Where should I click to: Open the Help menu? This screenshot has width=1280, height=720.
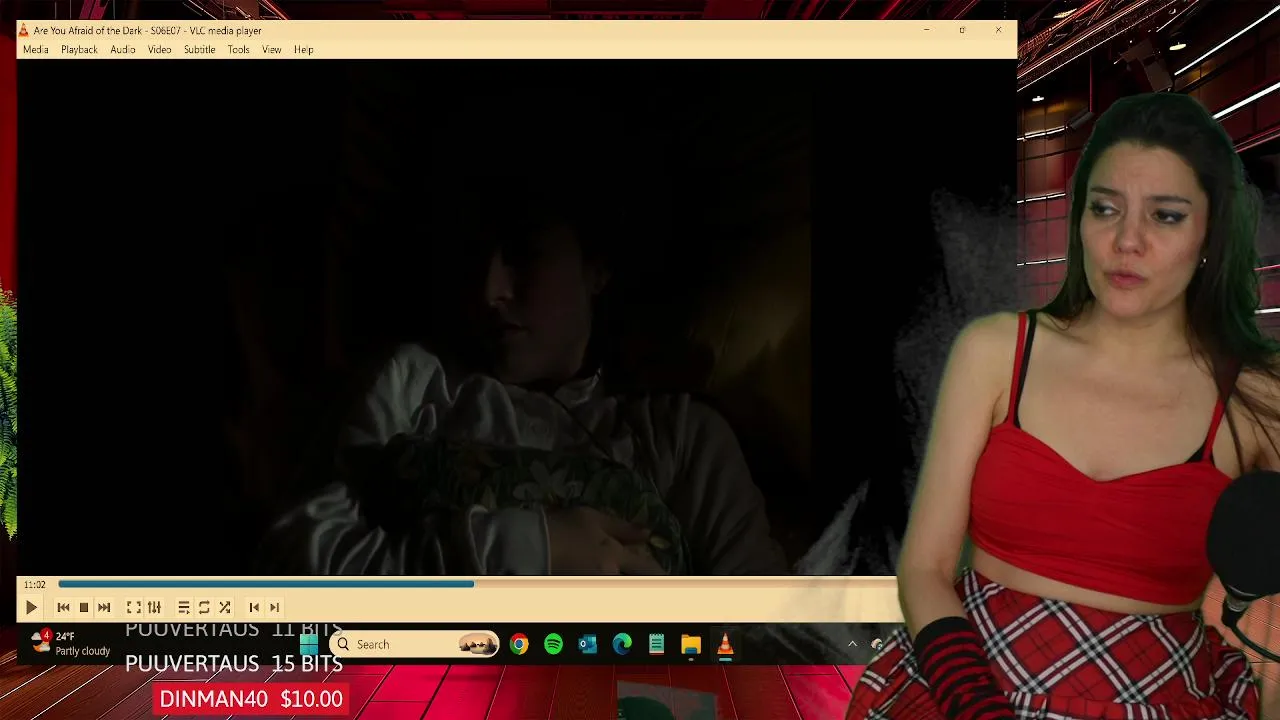point(303,49)
